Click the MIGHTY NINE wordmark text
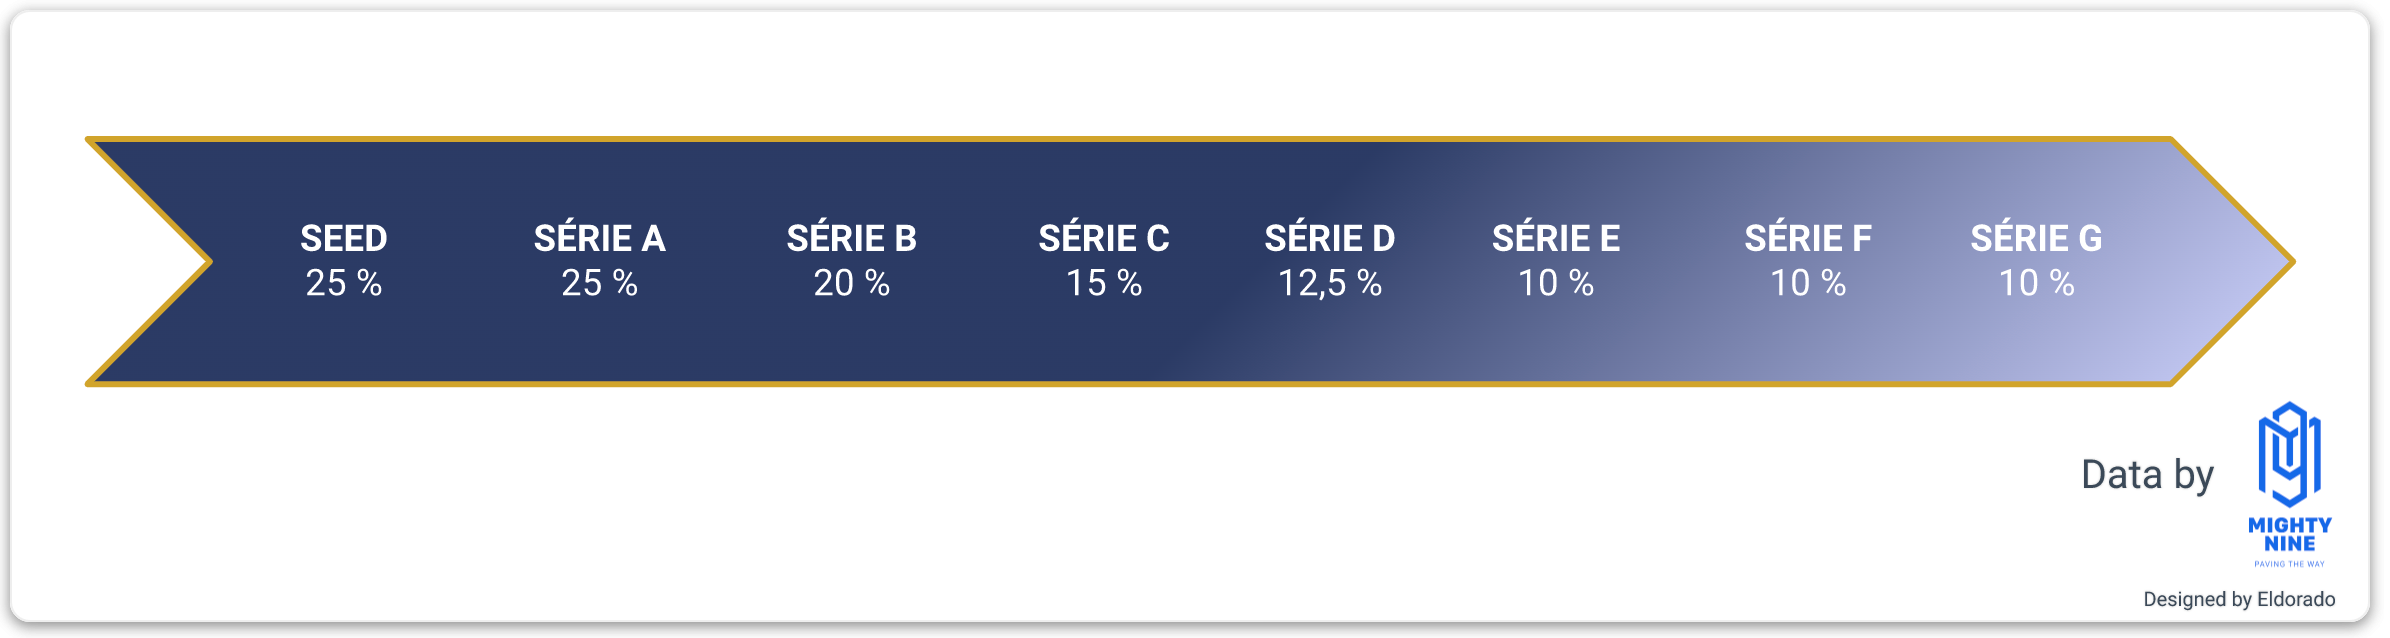The width and height of the screenshot is (2390, 638). click(x=2290, y=534)
